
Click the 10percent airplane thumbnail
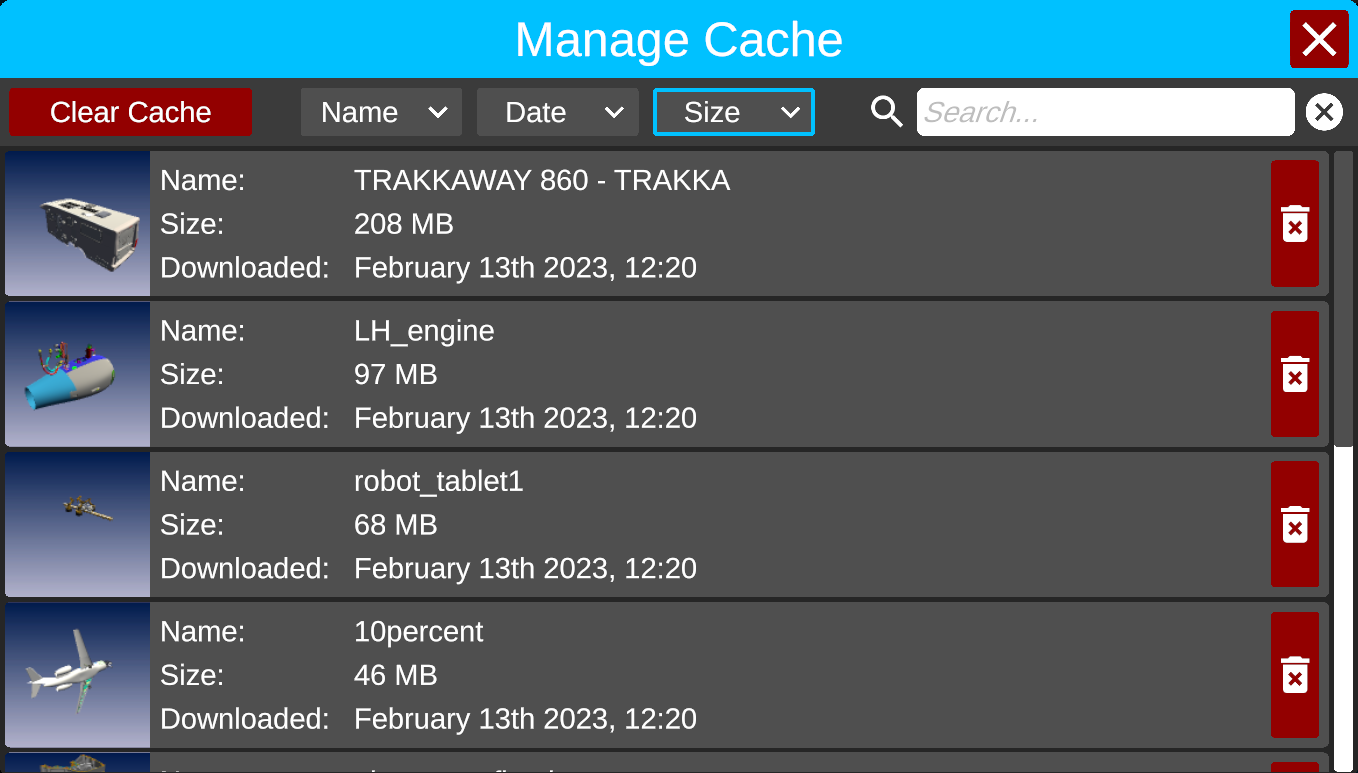point(78,675)
